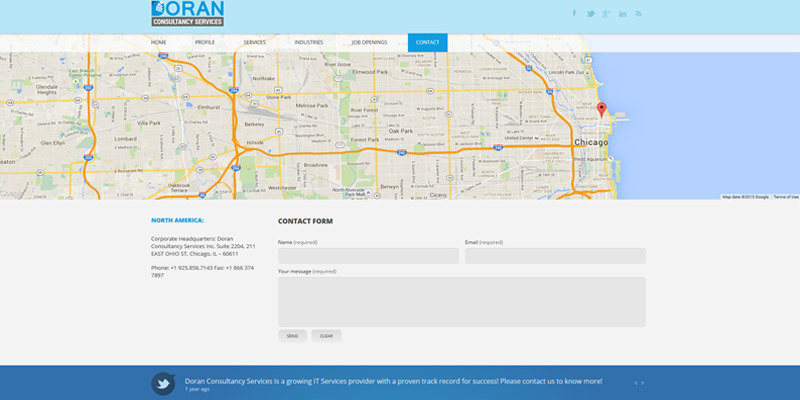This screenshot has height=400, width=800.
Task: Select the Services menu item
Action: 255,43
